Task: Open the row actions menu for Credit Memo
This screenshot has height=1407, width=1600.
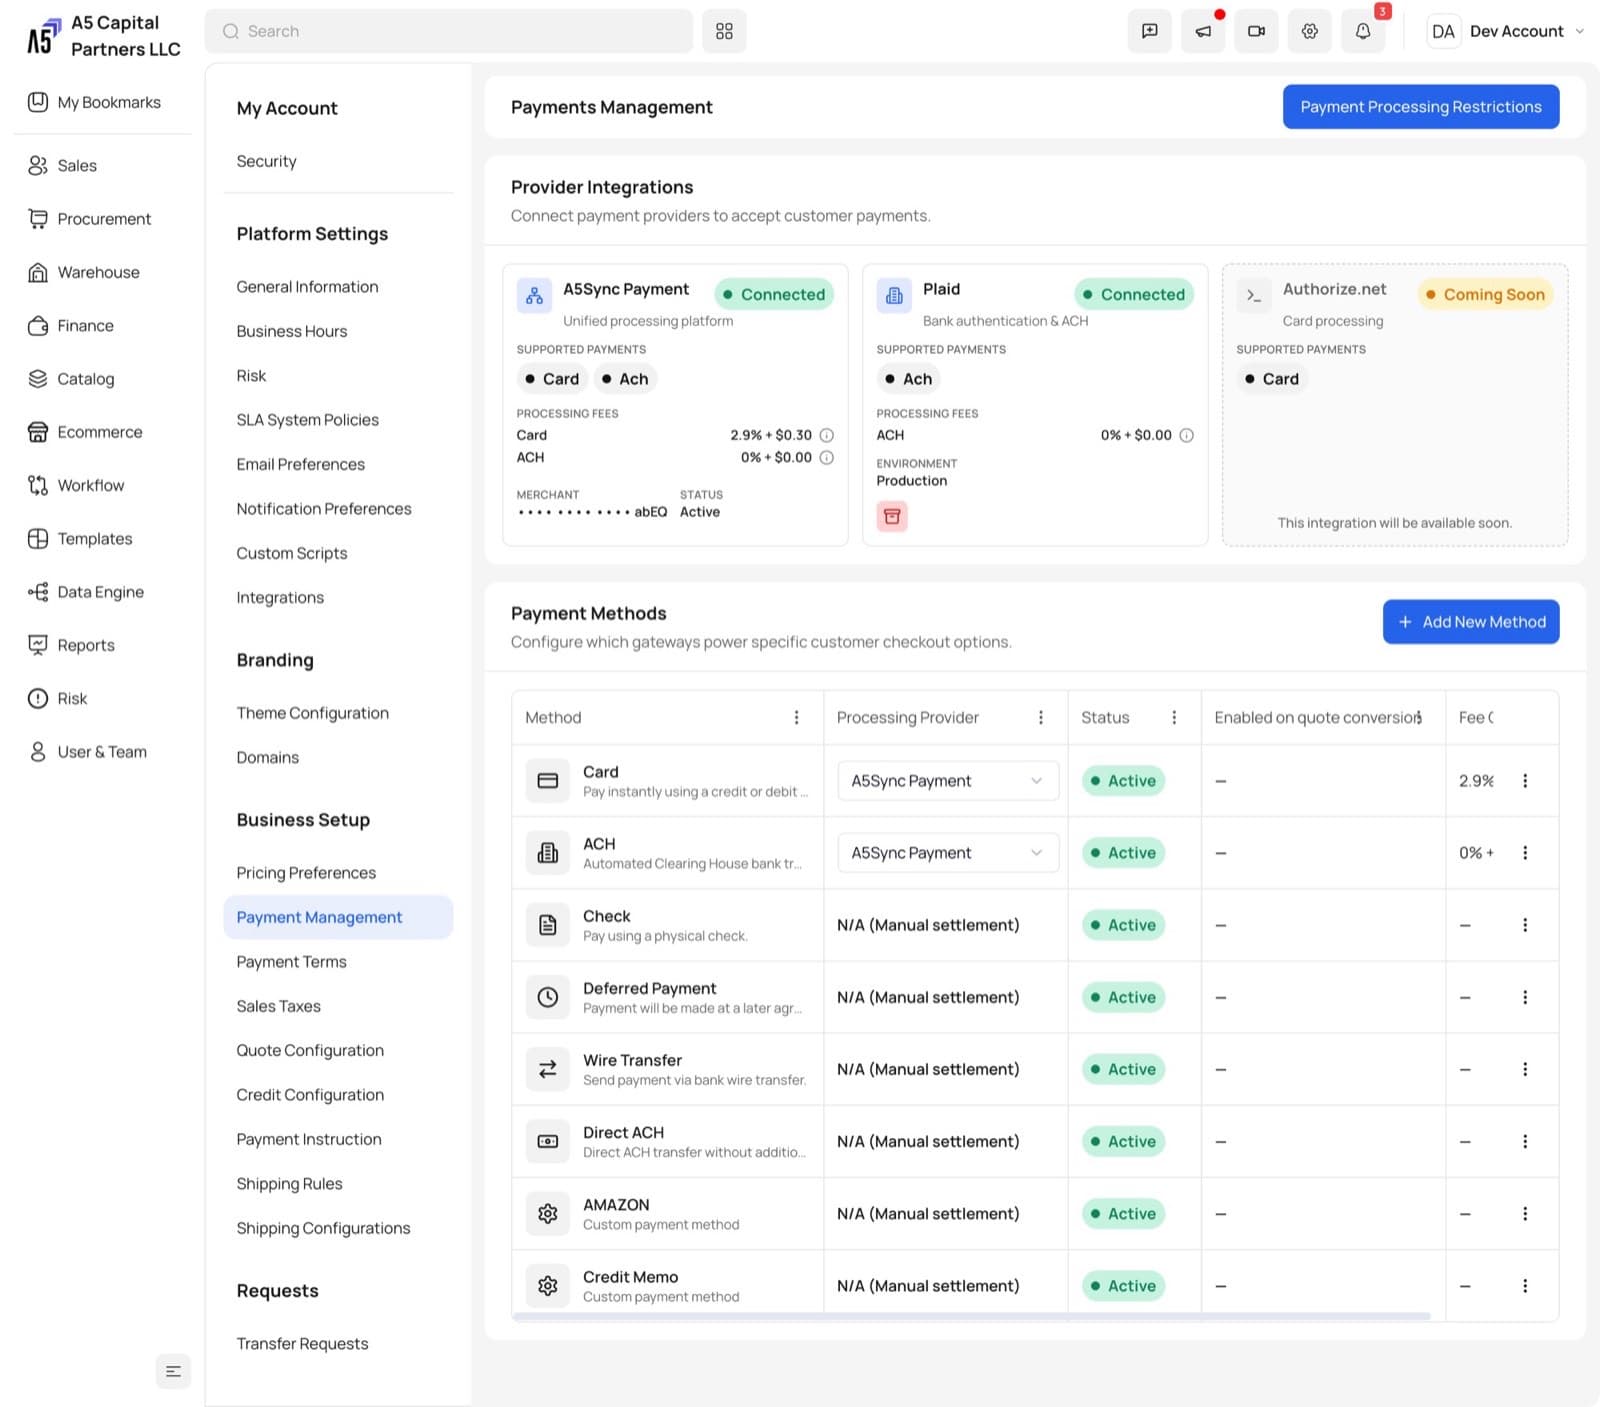Action: point(1525,1286)
